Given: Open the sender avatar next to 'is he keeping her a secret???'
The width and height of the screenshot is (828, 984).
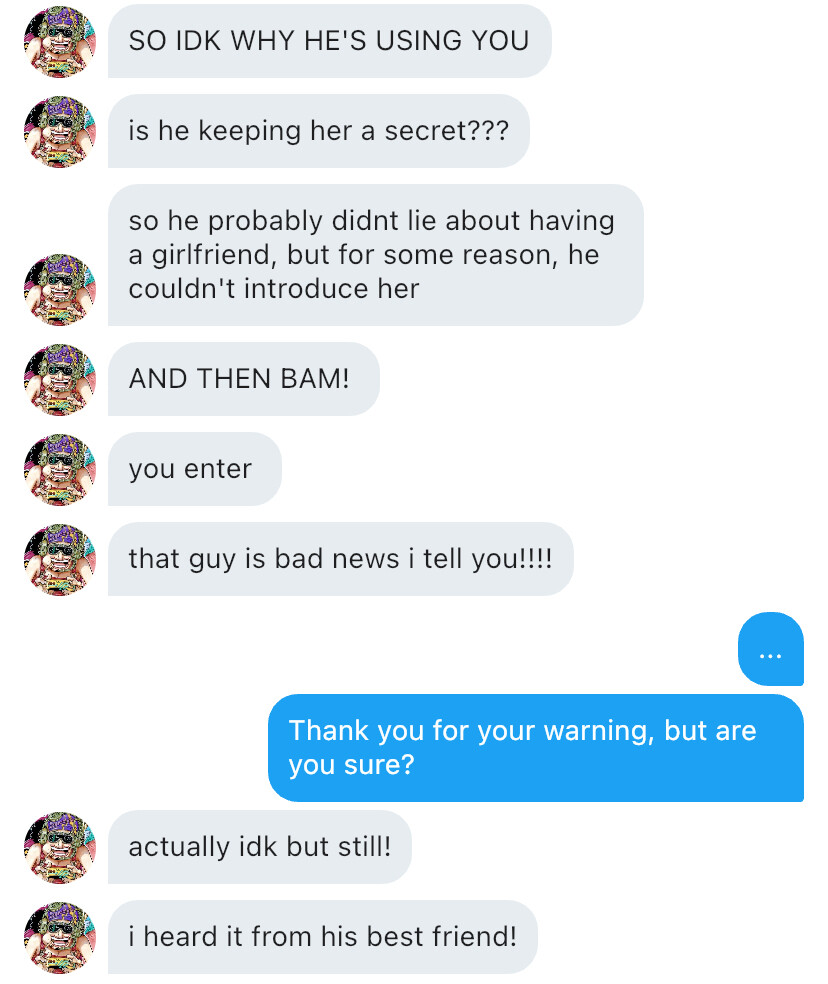Looking at the screenshot, I should click(x=59, y=131).
